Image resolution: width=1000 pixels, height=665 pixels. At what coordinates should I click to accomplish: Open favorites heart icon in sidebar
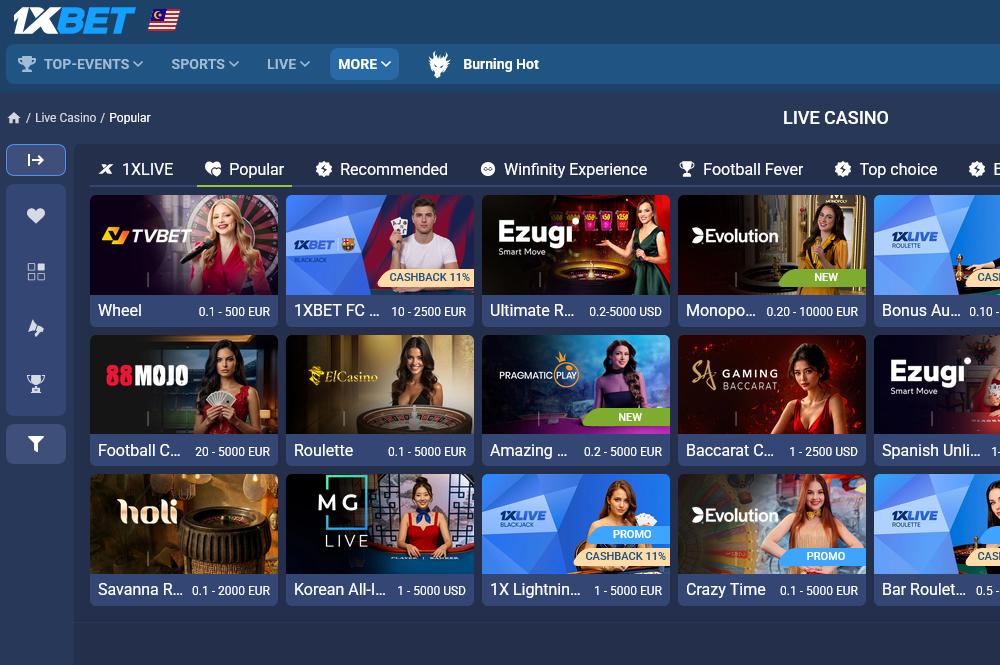(36, 216)
